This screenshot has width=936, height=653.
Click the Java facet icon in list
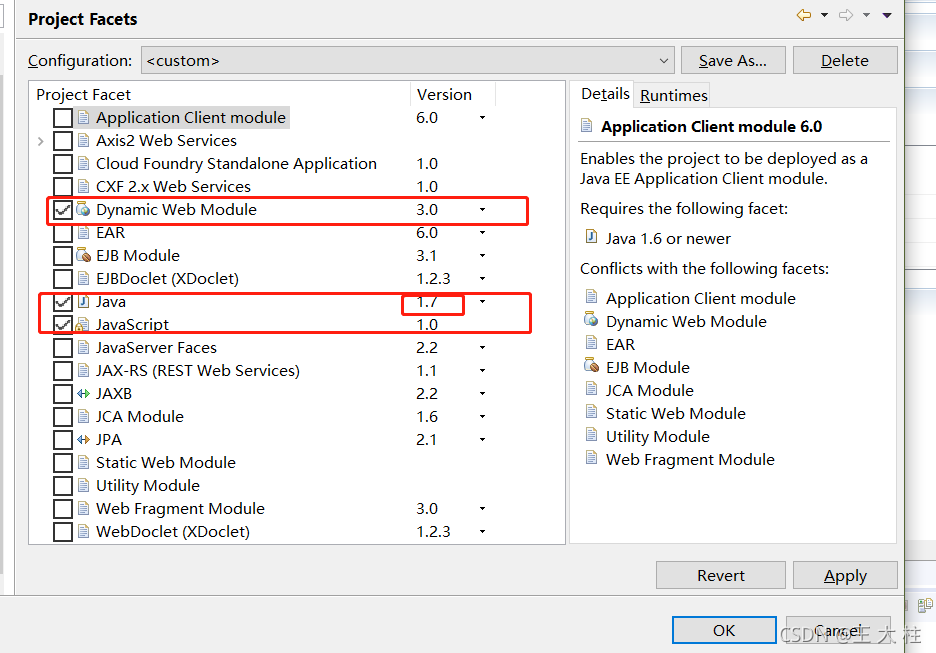pyautogui.click(x=84, y=301)
